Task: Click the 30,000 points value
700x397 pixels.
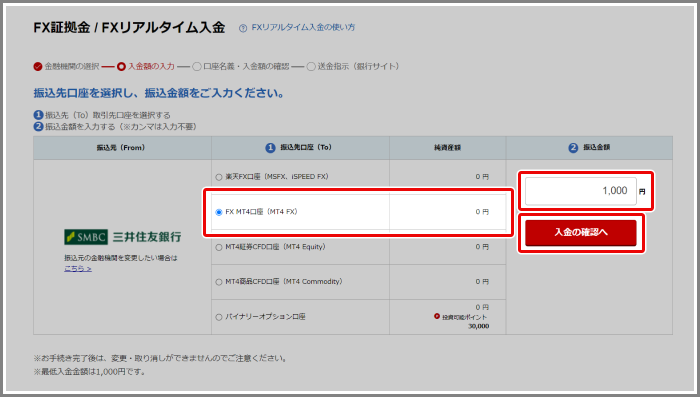Action: click(479, 326)
